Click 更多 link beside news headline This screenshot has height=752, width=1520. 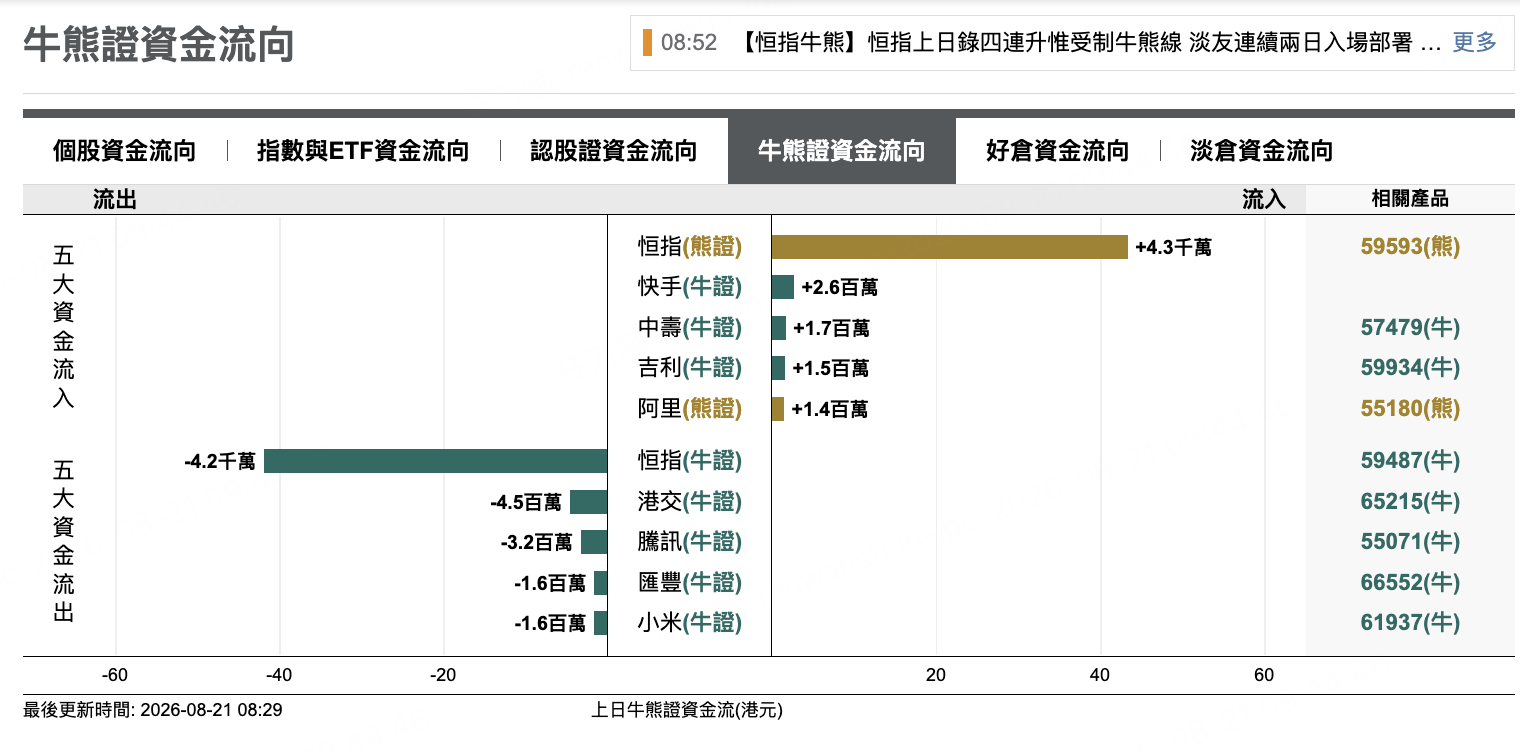[1475, 42]
